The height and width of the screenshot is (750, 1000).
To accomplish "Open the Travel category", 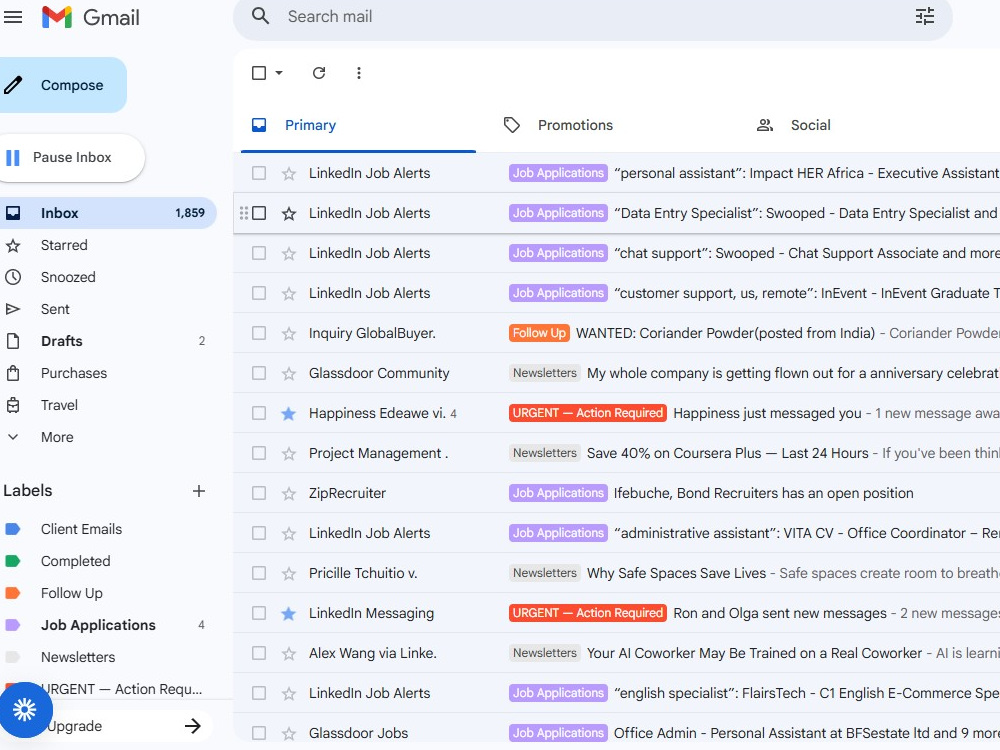I will pyautogui.click(x=59, y=405).
